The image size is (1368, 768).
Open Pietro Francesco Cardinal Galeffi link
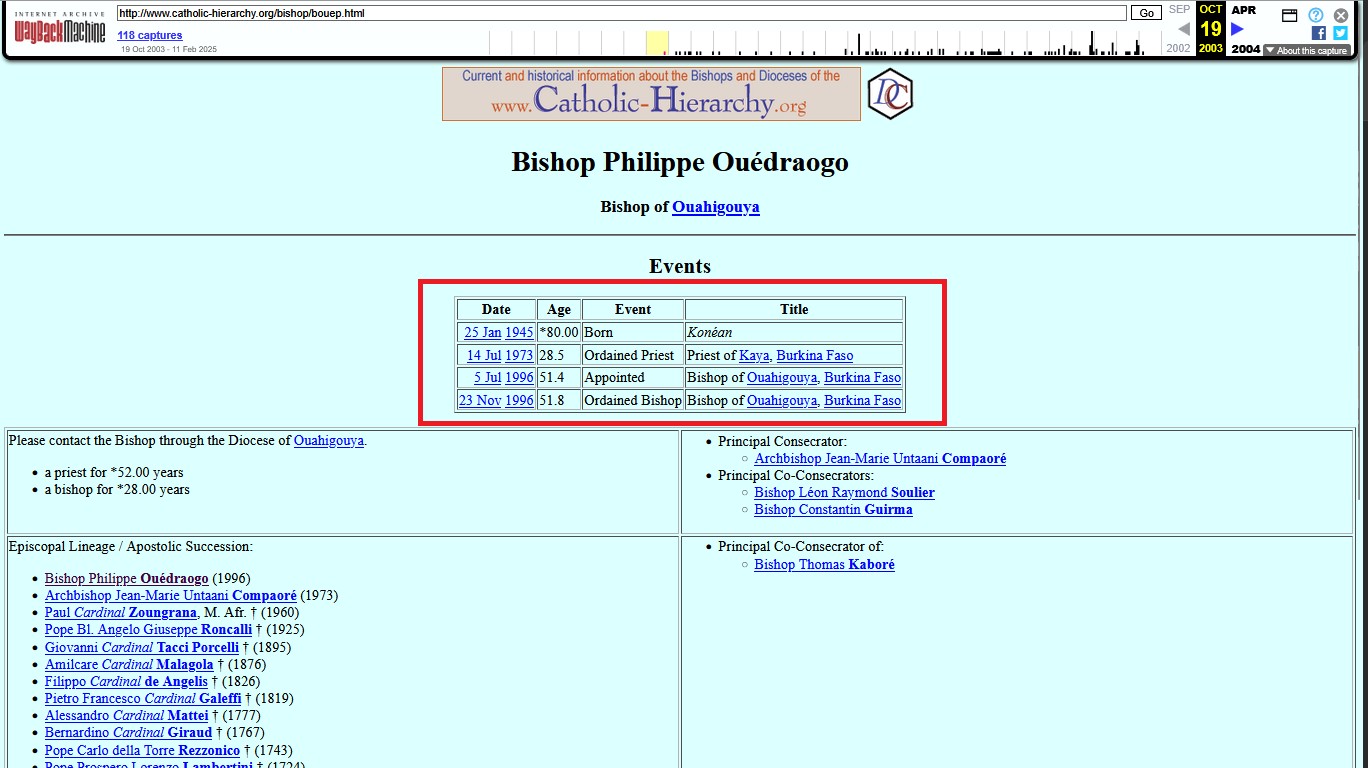pyautogui.click(x=143, y=698)
